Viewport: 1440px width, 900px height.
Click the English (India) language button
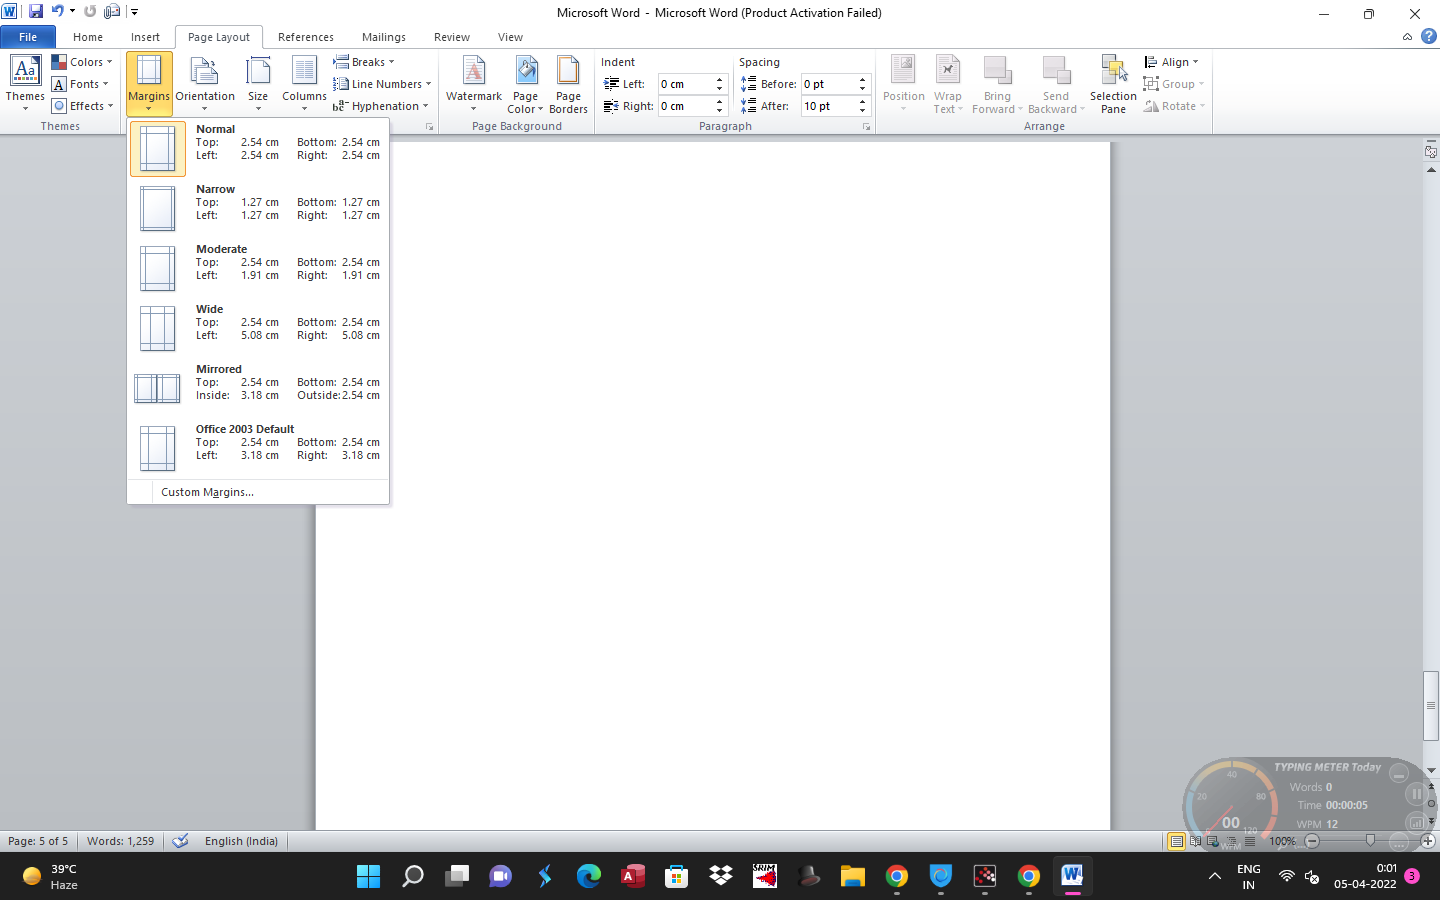coord(241,841)
